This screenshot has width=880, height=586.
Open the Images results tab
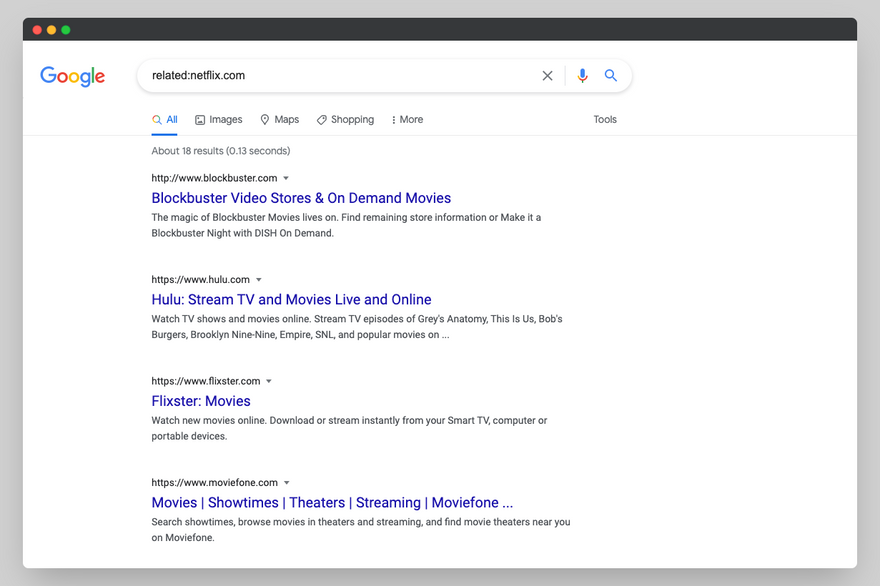coord(218,120)
